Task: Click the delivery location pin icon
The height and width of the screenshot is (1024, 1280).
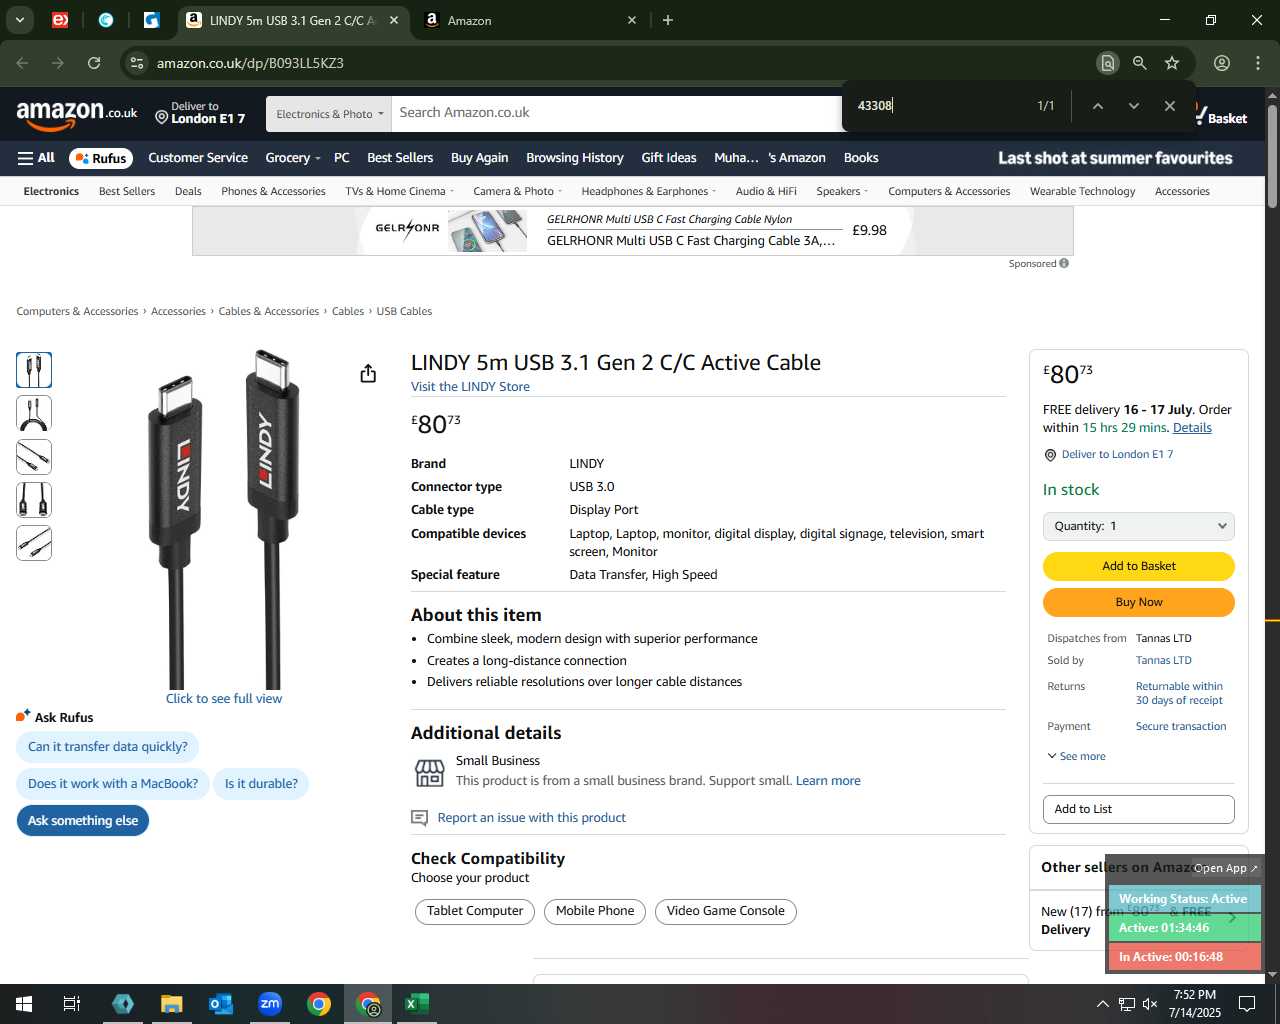Action: tap(161, 118)
